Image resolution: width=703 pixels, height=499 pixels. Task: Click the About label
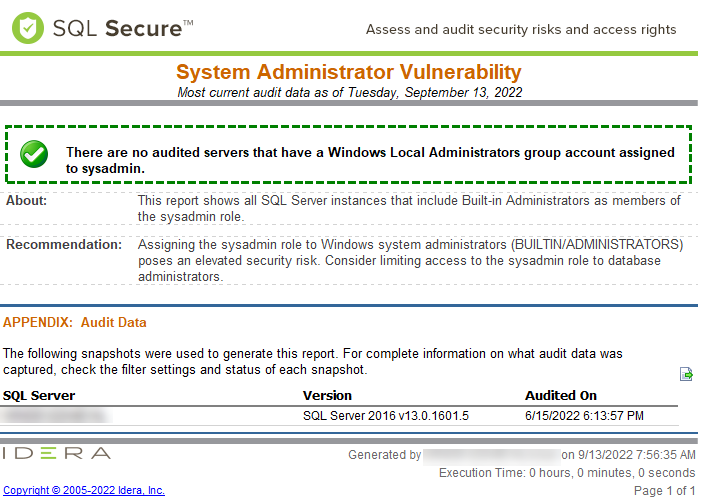click(26, 201)
